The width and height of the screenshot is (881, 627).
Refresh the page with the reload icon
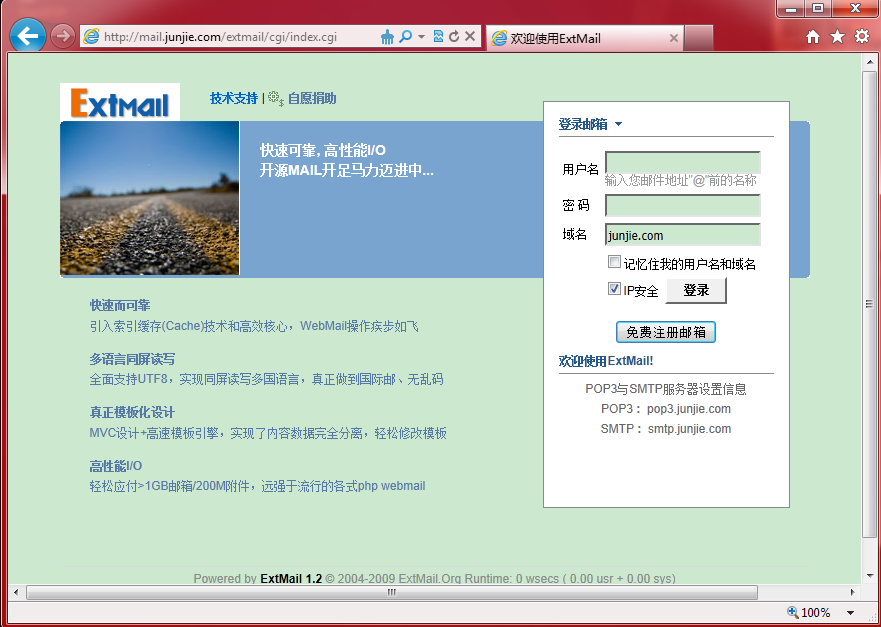[x=454, y=37]
